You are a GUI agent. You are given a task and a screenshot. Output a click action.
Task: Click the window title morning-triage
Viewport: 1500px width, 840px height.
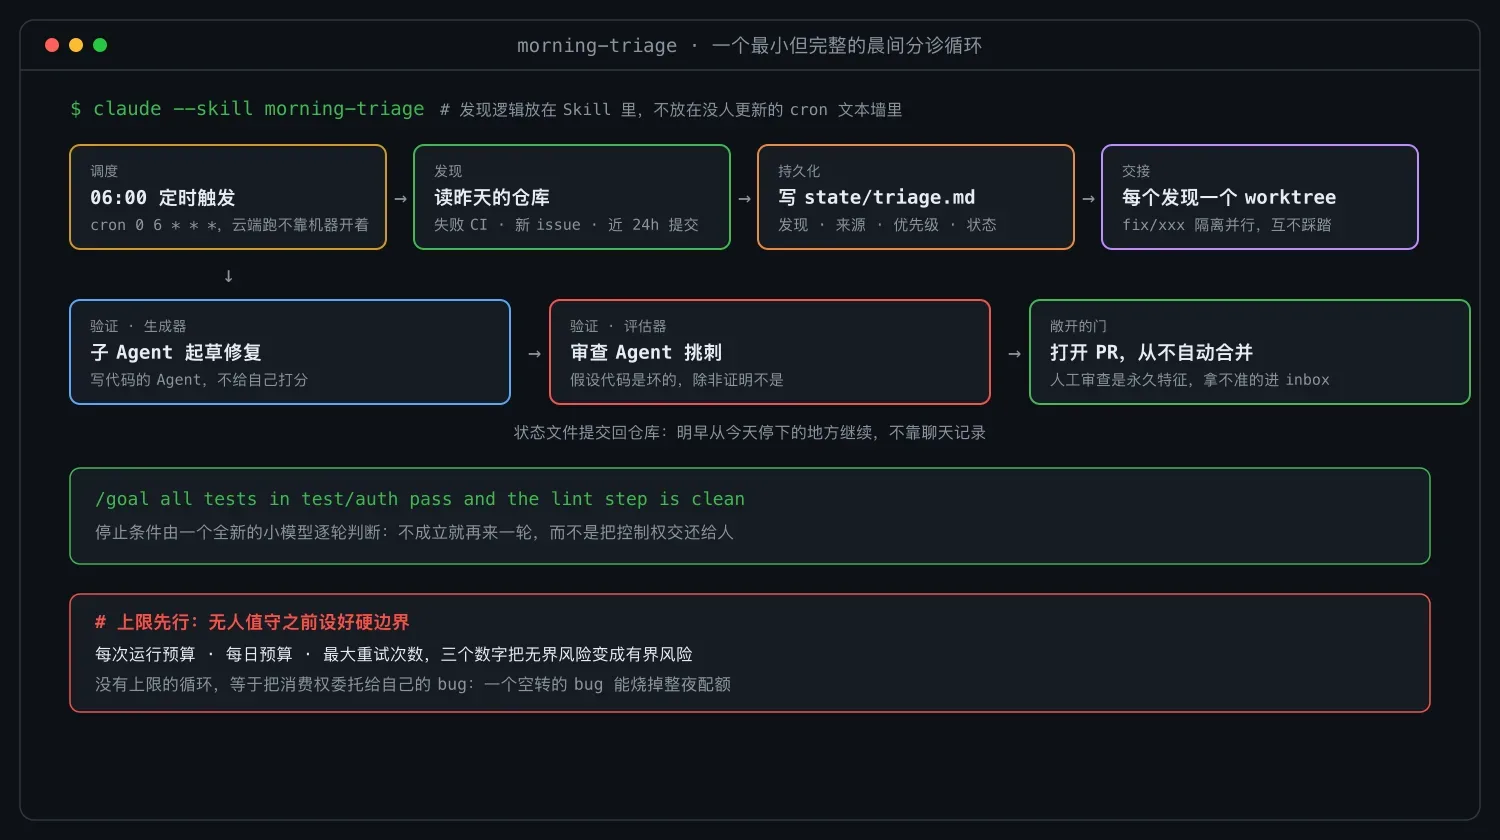point(749,46)
